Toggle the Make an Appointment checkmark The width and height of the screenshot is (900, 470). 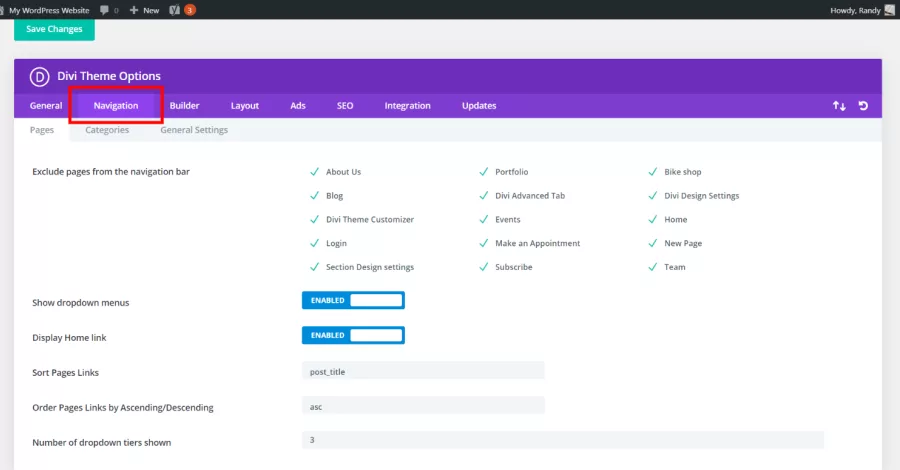pyautogui.click(x=483, y=243)
